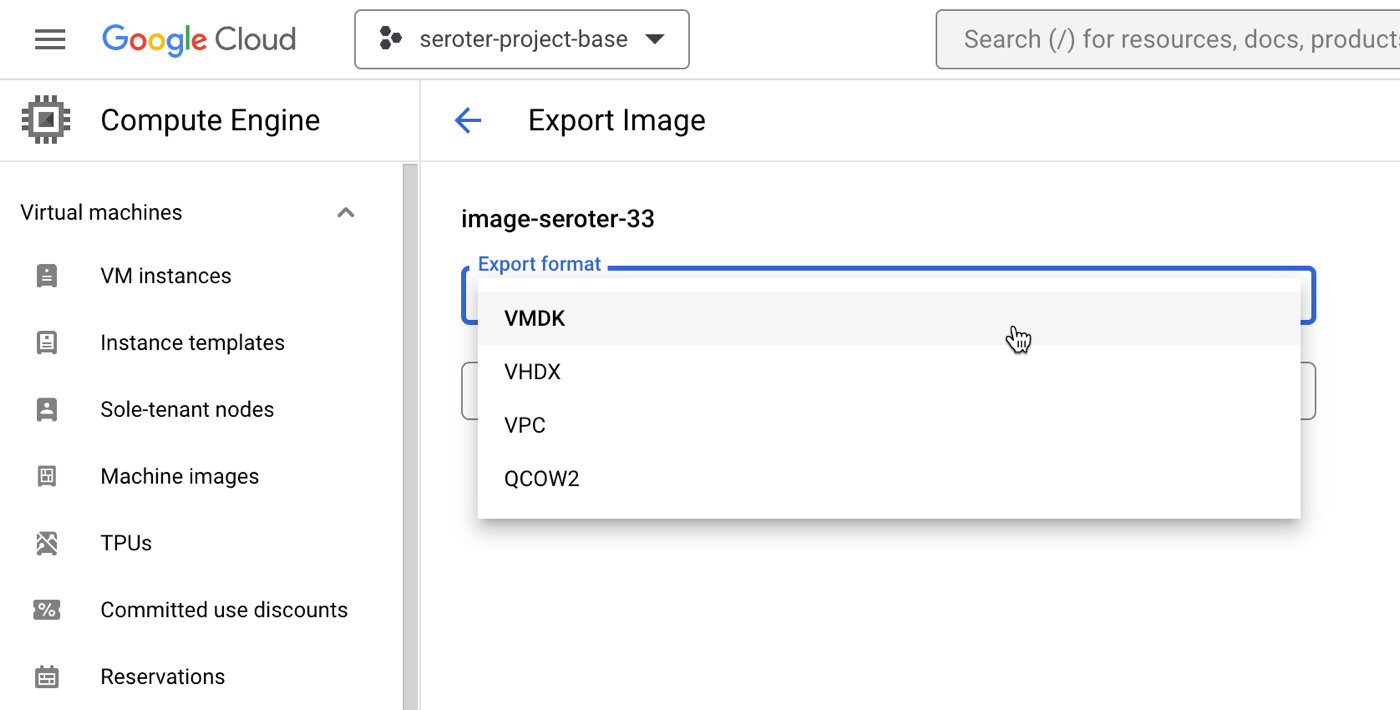This screenshot has height=710, width=1400.
Task: Click the VM instances sidebar icon
Action: (x=47, y=276)
